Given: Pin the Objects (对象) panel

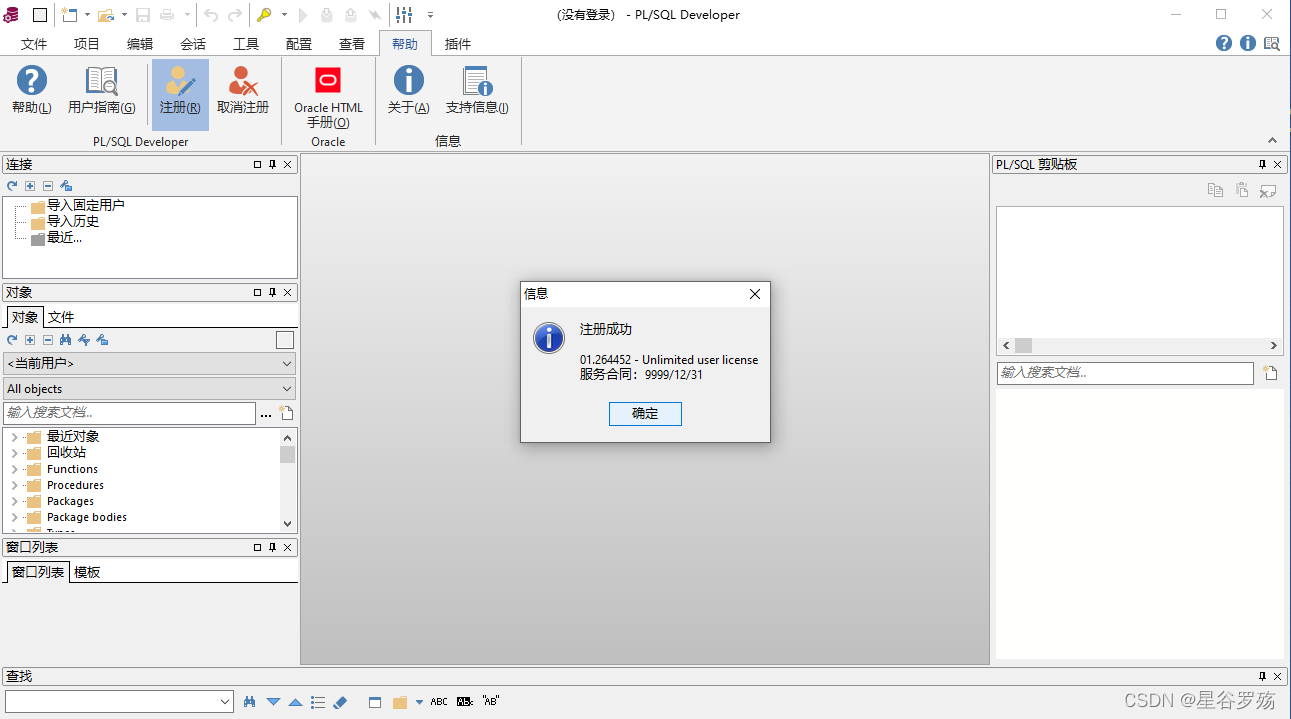Looking at the screenshot, I should point(272,293).
